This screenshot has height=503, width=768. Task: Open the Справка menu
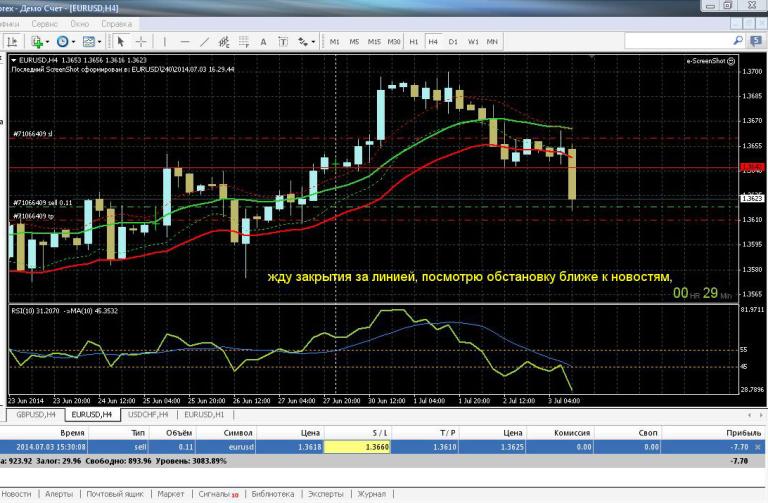(117, 24)
